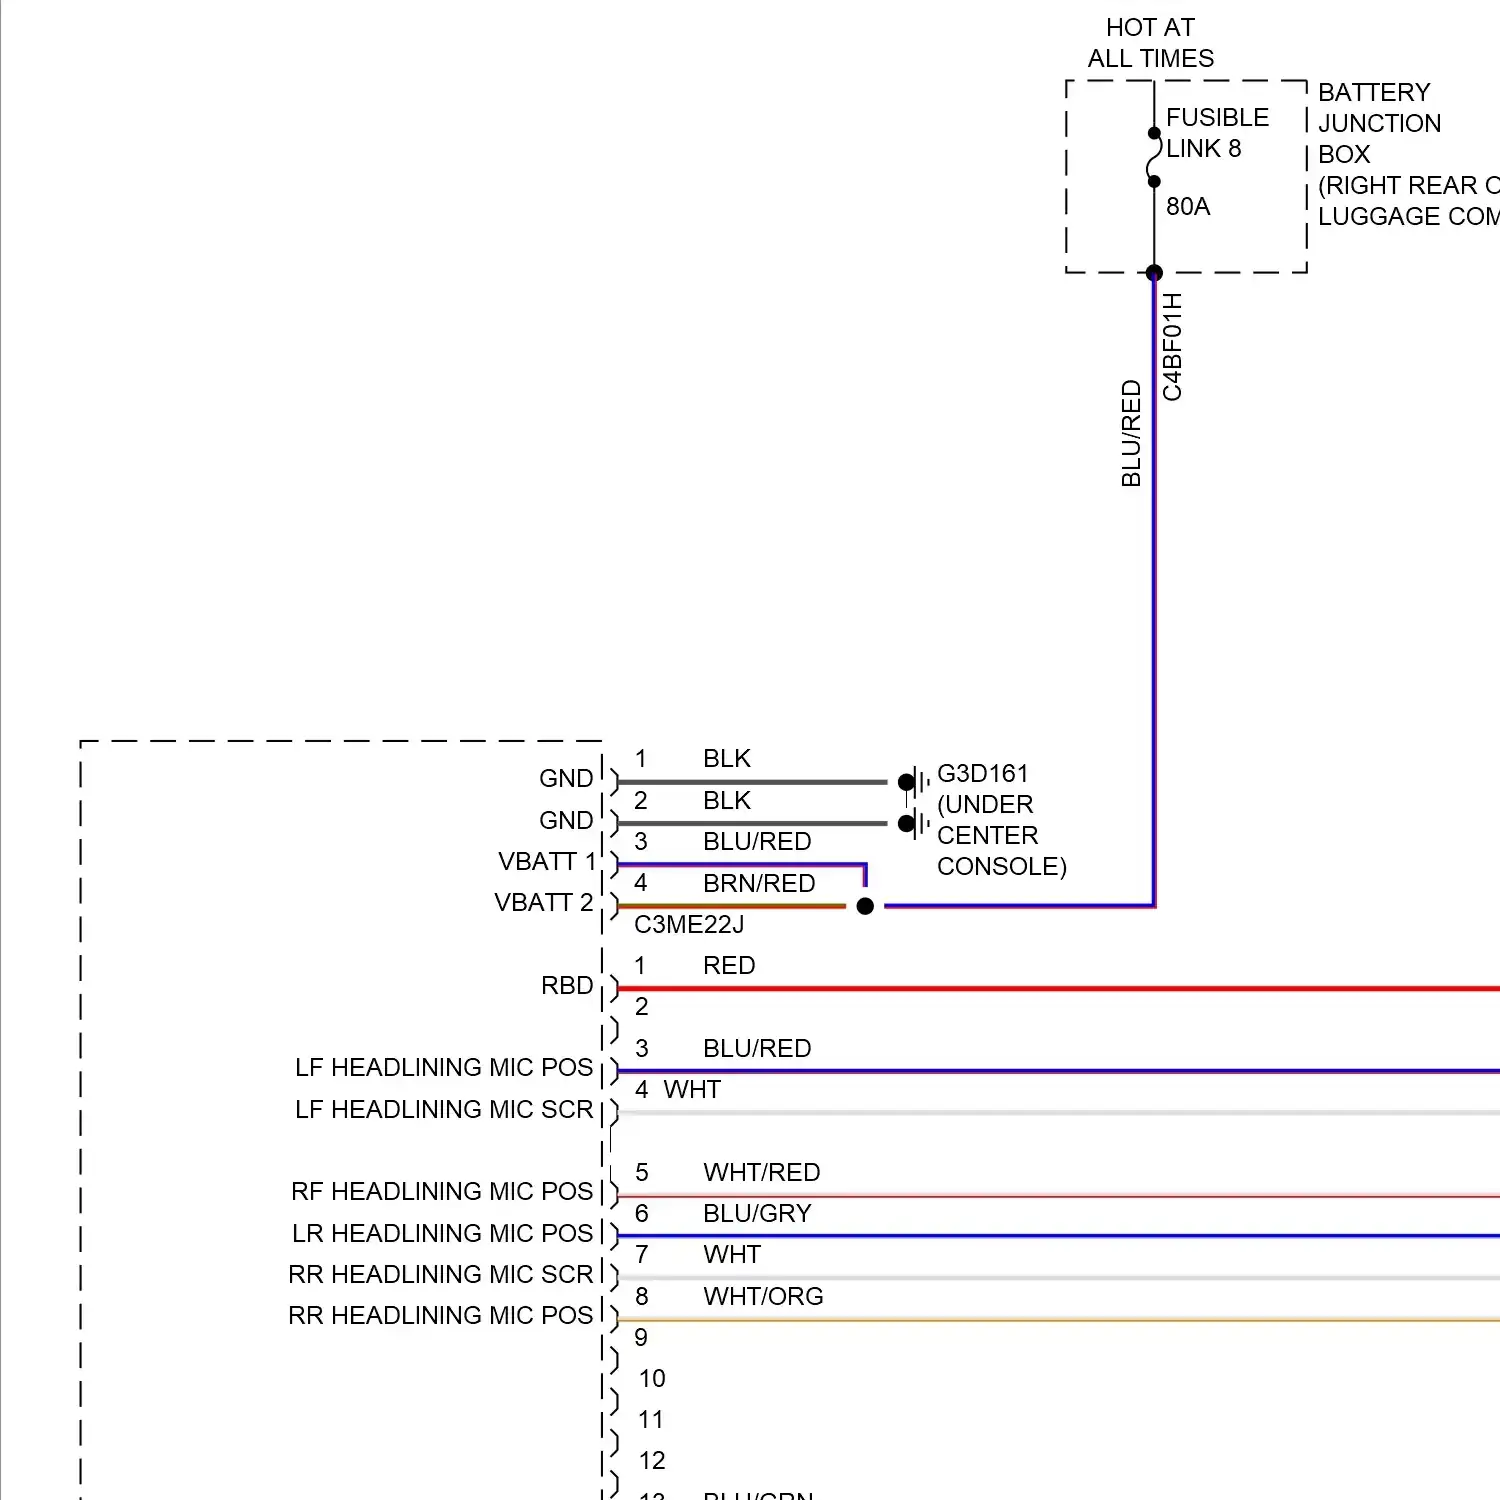Viewport: 1500px width, 1500px height.
Task: Select the RR HEADLINING MIC SCR label
Action: click(440, 1275)
